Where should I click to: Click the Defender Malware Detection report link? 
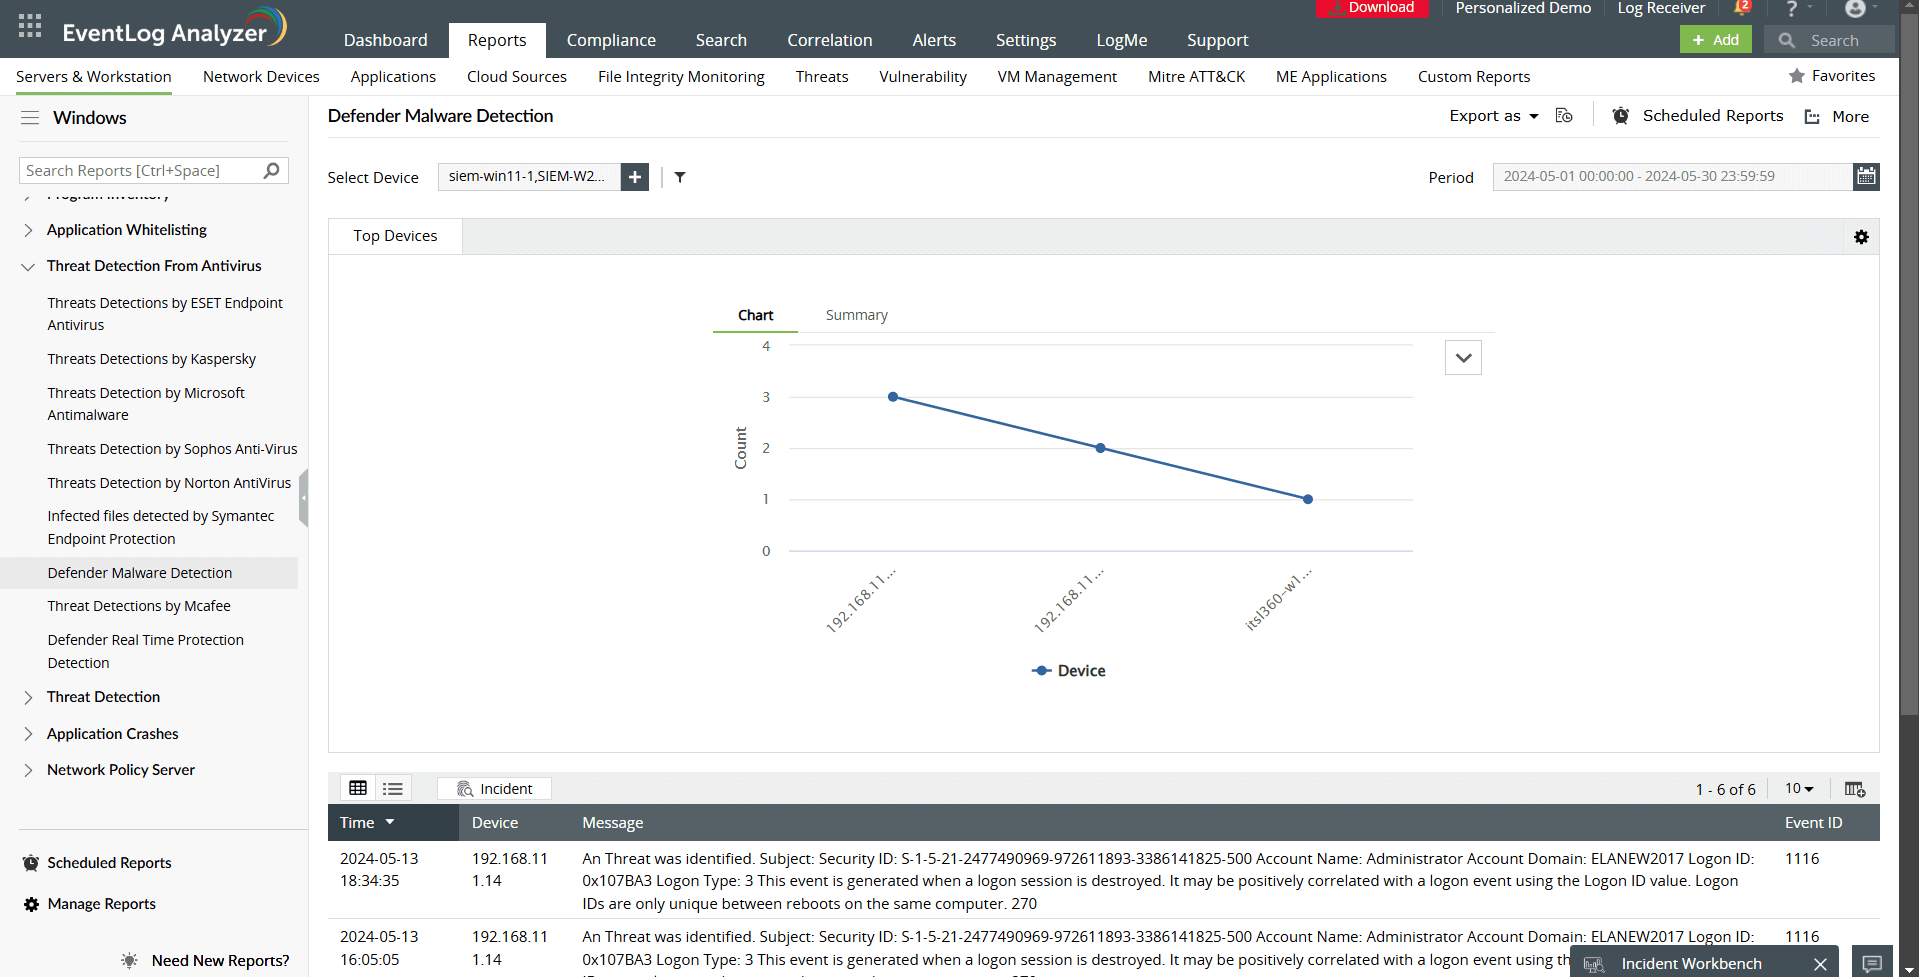[x=140, y=572]
